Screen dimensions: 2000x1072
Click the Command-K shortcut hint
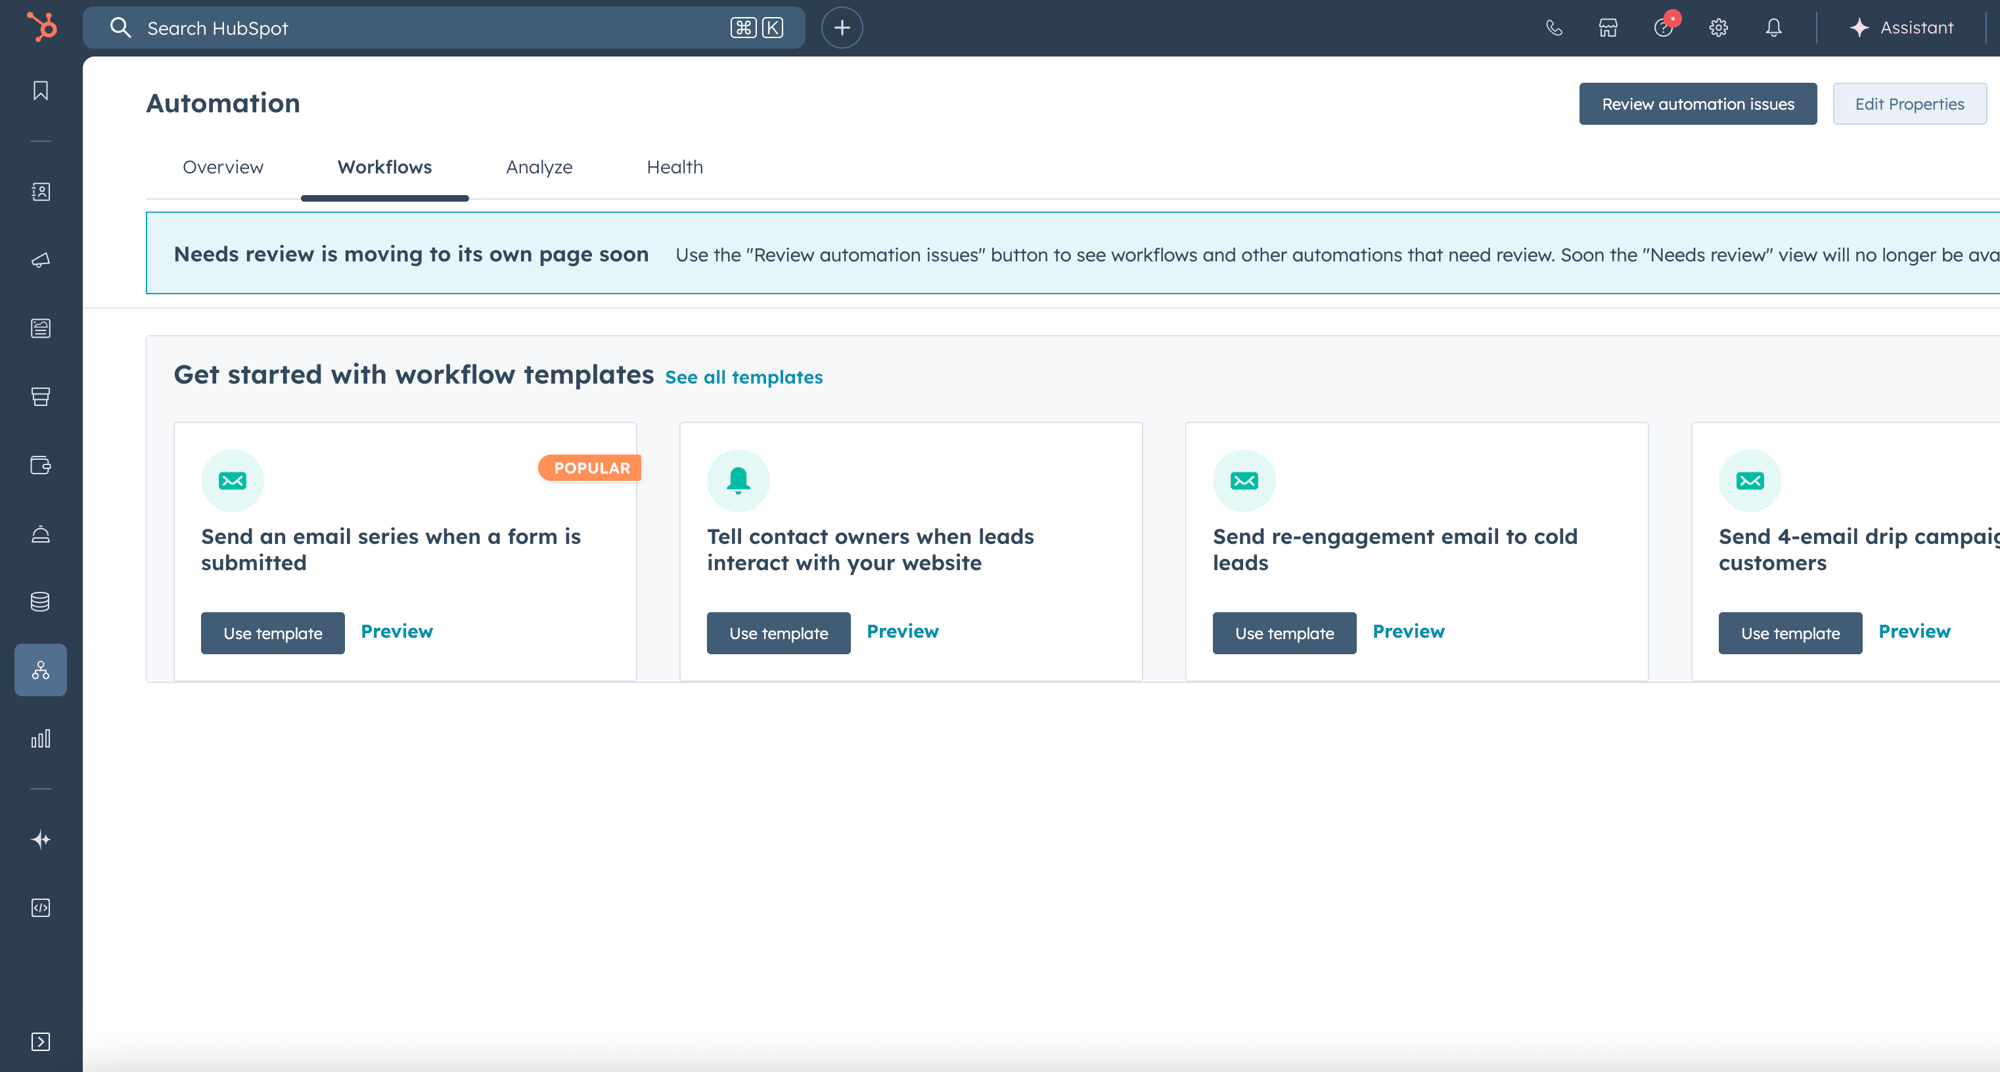pyautogui.click(x=757, y=28)
